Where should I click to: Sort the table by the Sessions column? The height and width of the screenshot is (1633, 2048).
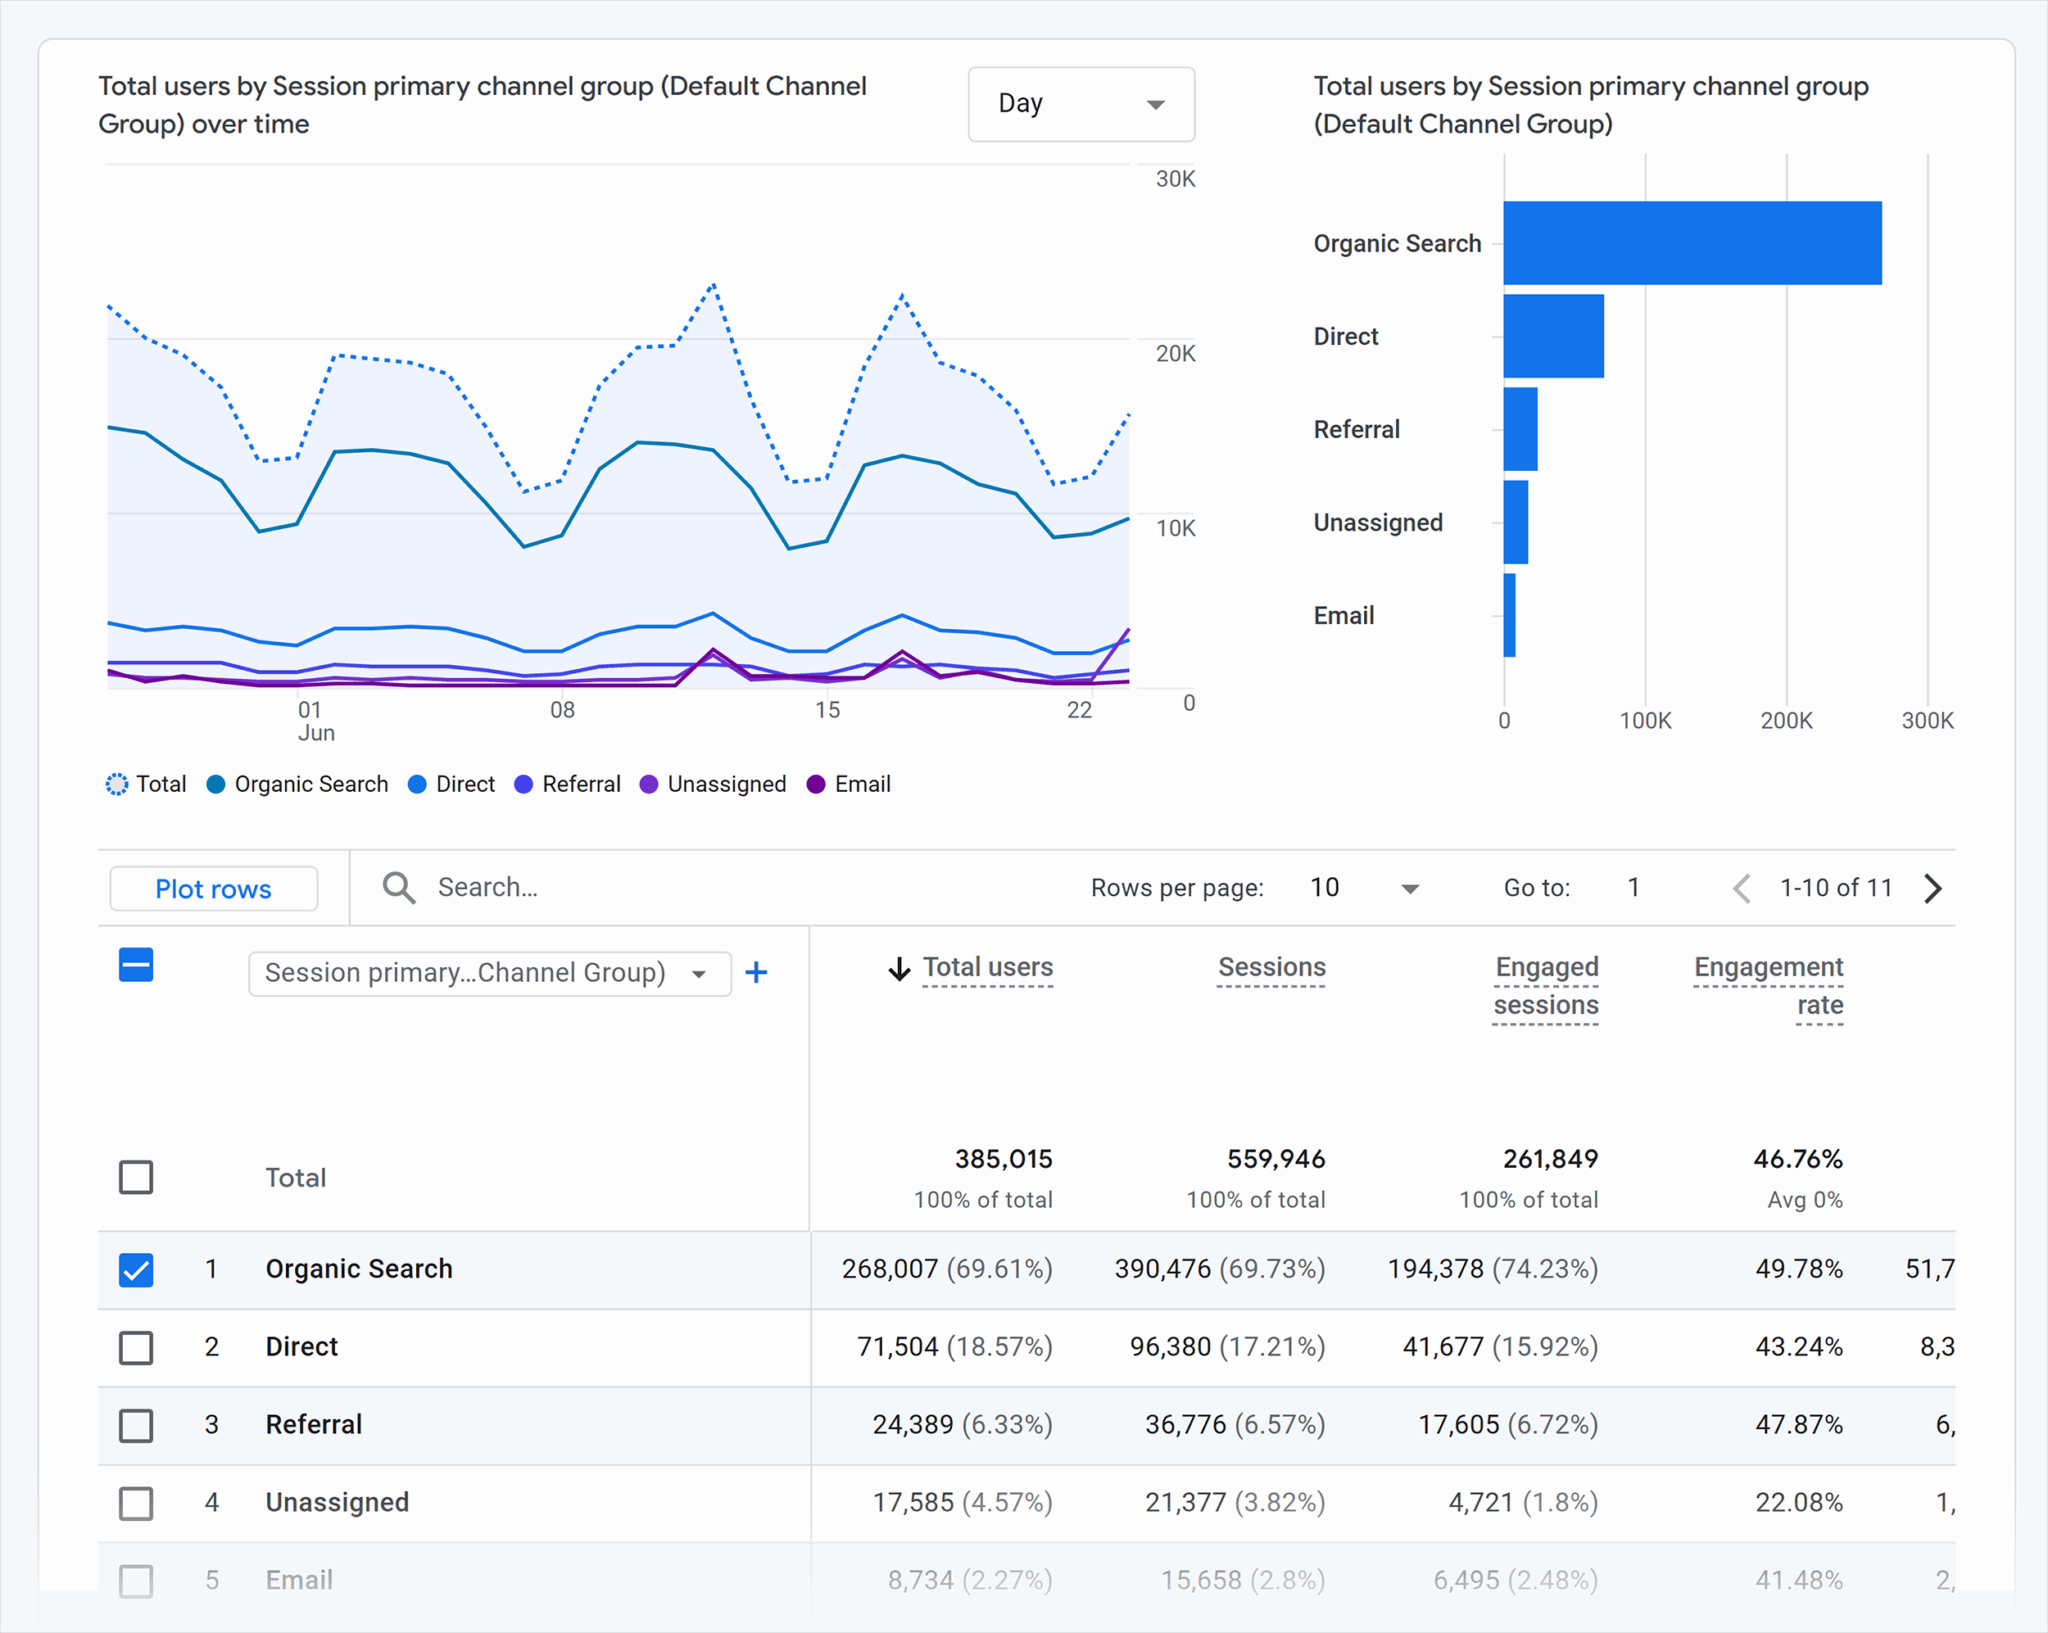pos(1272,967)
